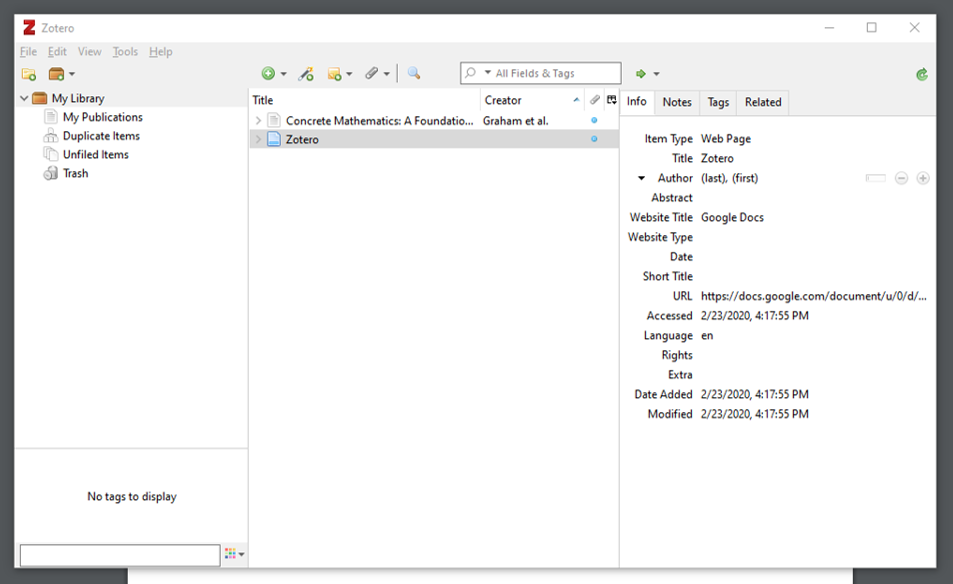953x584 pixels.
Task: Edit the Title field value Zotero
Action: pyautogui.click(x=717, y=158)
